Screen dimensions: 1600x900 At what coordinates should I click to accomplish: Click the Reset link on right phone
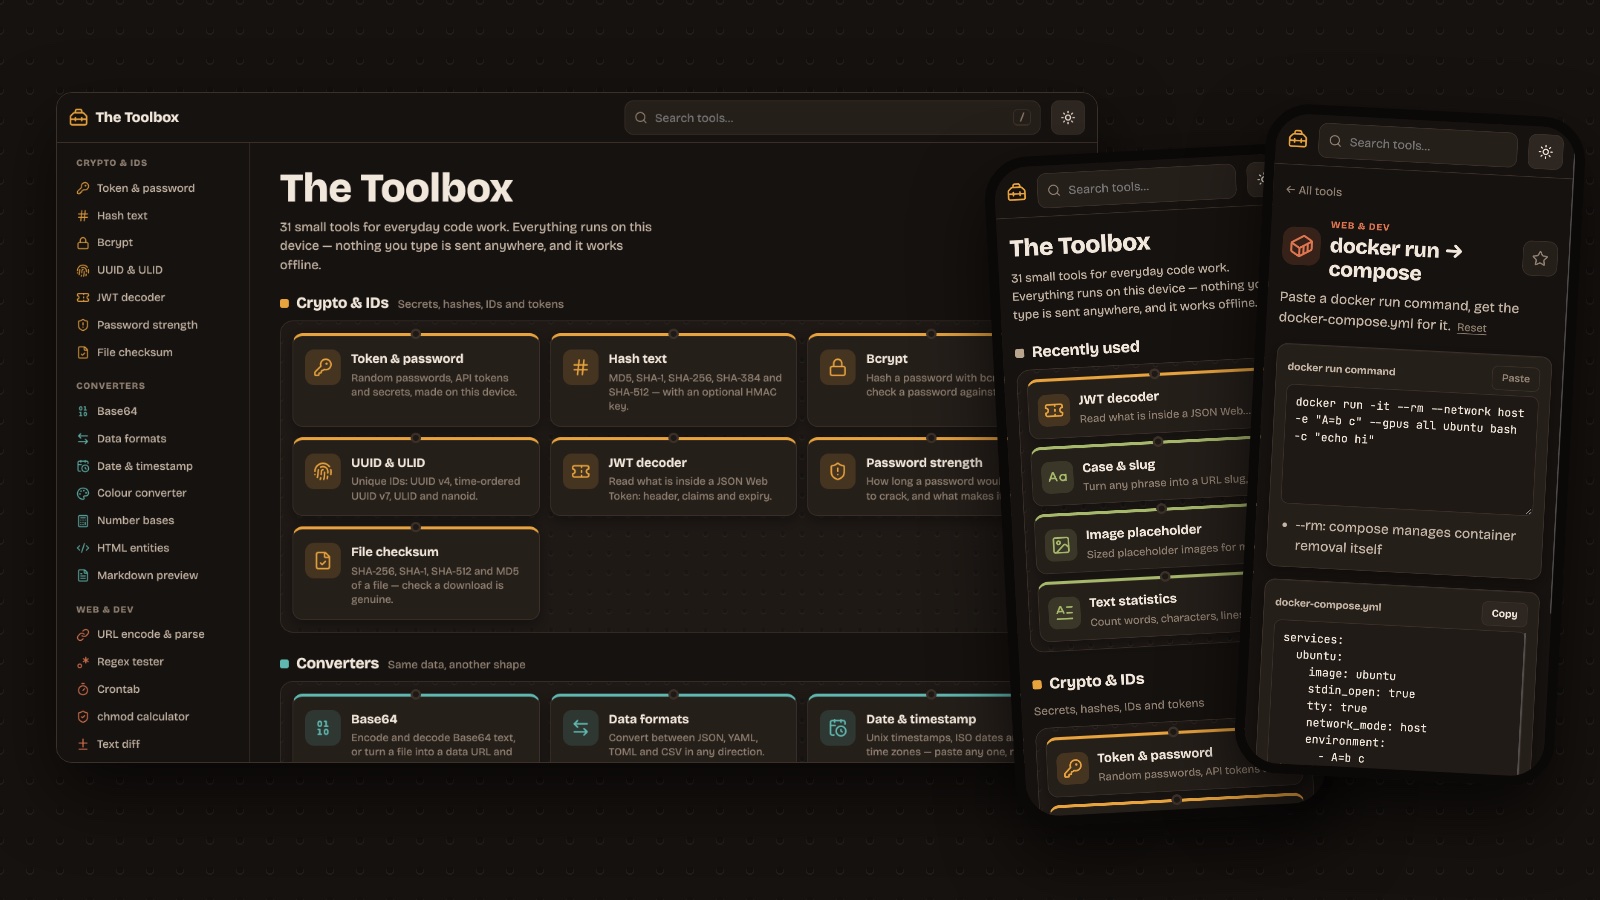tap(1471, 328)
